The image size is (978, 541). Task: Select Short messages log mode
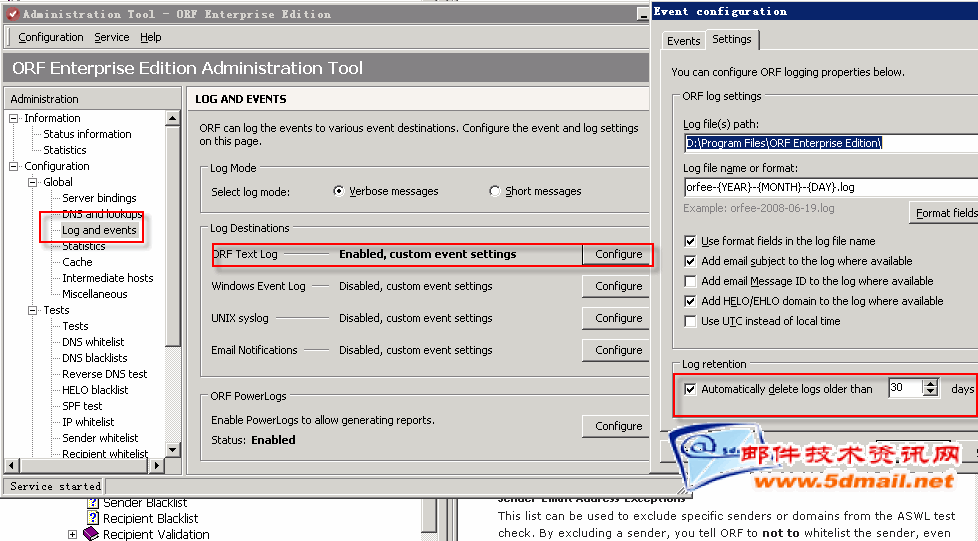click(x=495, y=191)
